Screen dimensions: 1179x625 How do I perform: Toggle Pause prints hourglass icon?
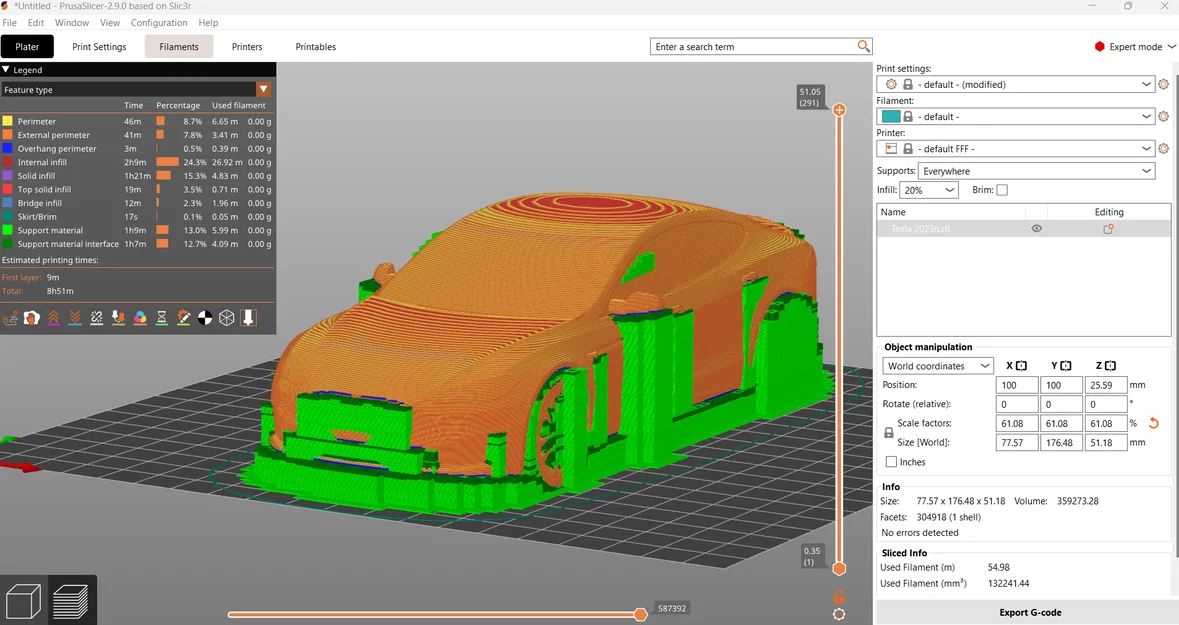162,318
